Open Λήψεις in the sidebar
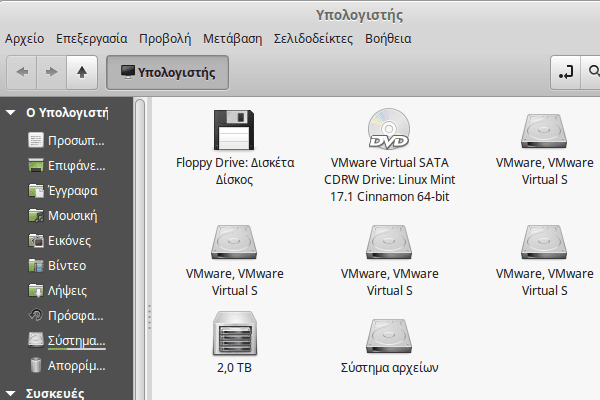The height and width of the screenshot is (400, 600). click(67, 291)
